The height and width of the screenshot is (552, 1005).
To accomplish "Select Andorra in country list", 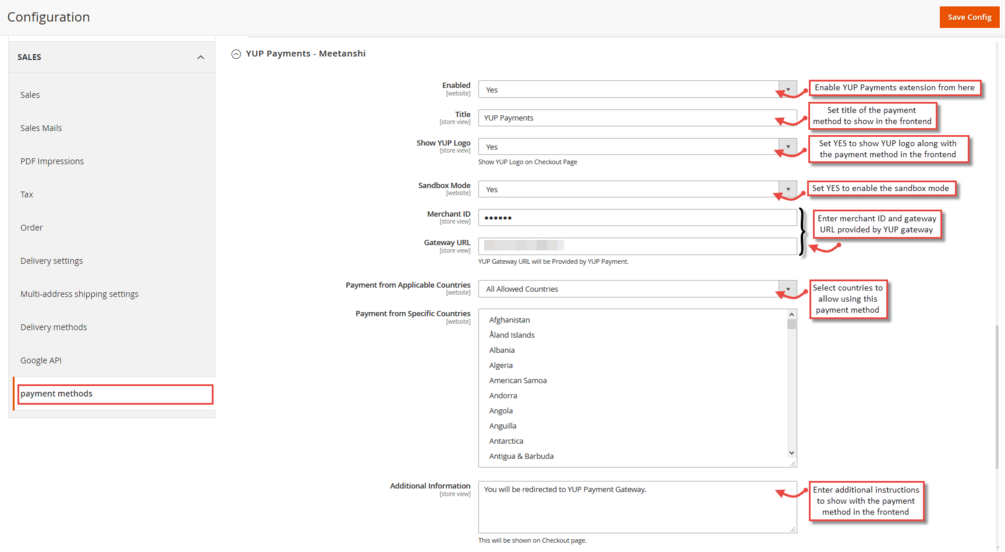I will pyautogui.click(x=502, y=396).
